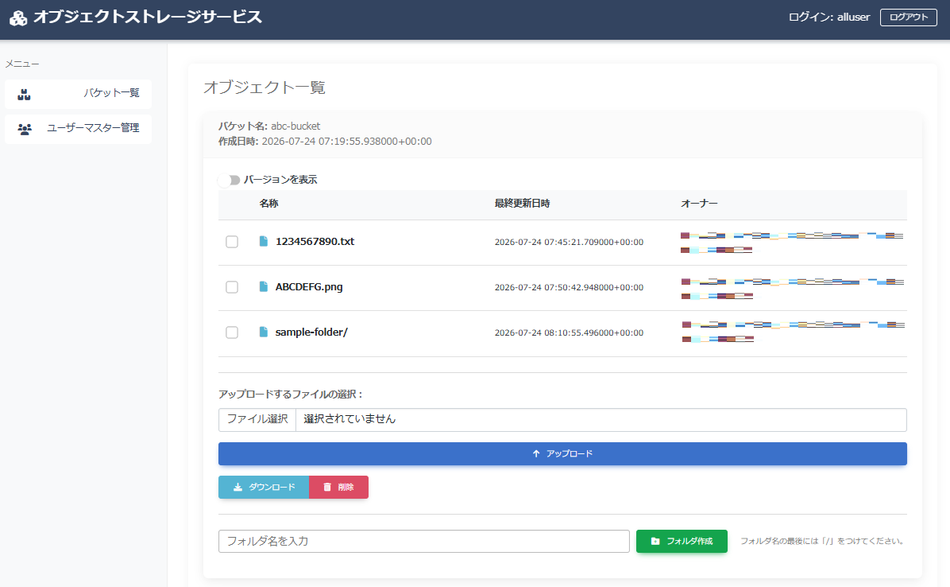Screen dimensions: 950x587
Task: Click the bucket name abc-bucket
Action: tap(296, 126)
